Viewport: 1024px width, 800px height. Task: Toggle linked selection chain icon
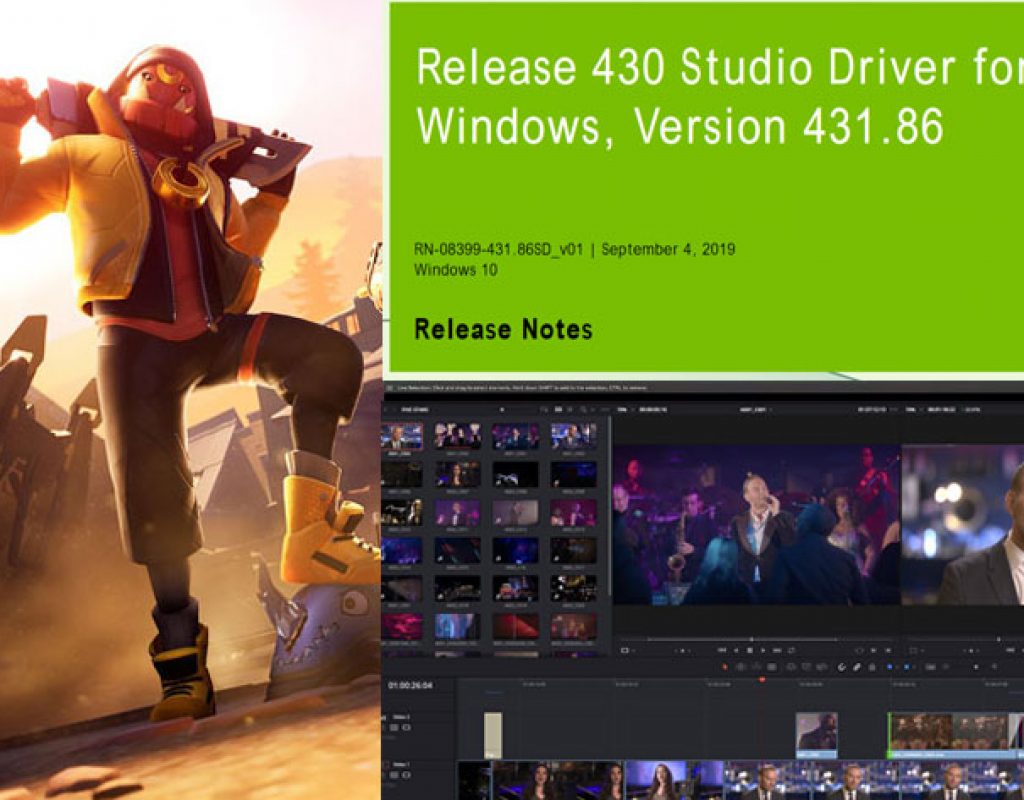click(856, 667)
